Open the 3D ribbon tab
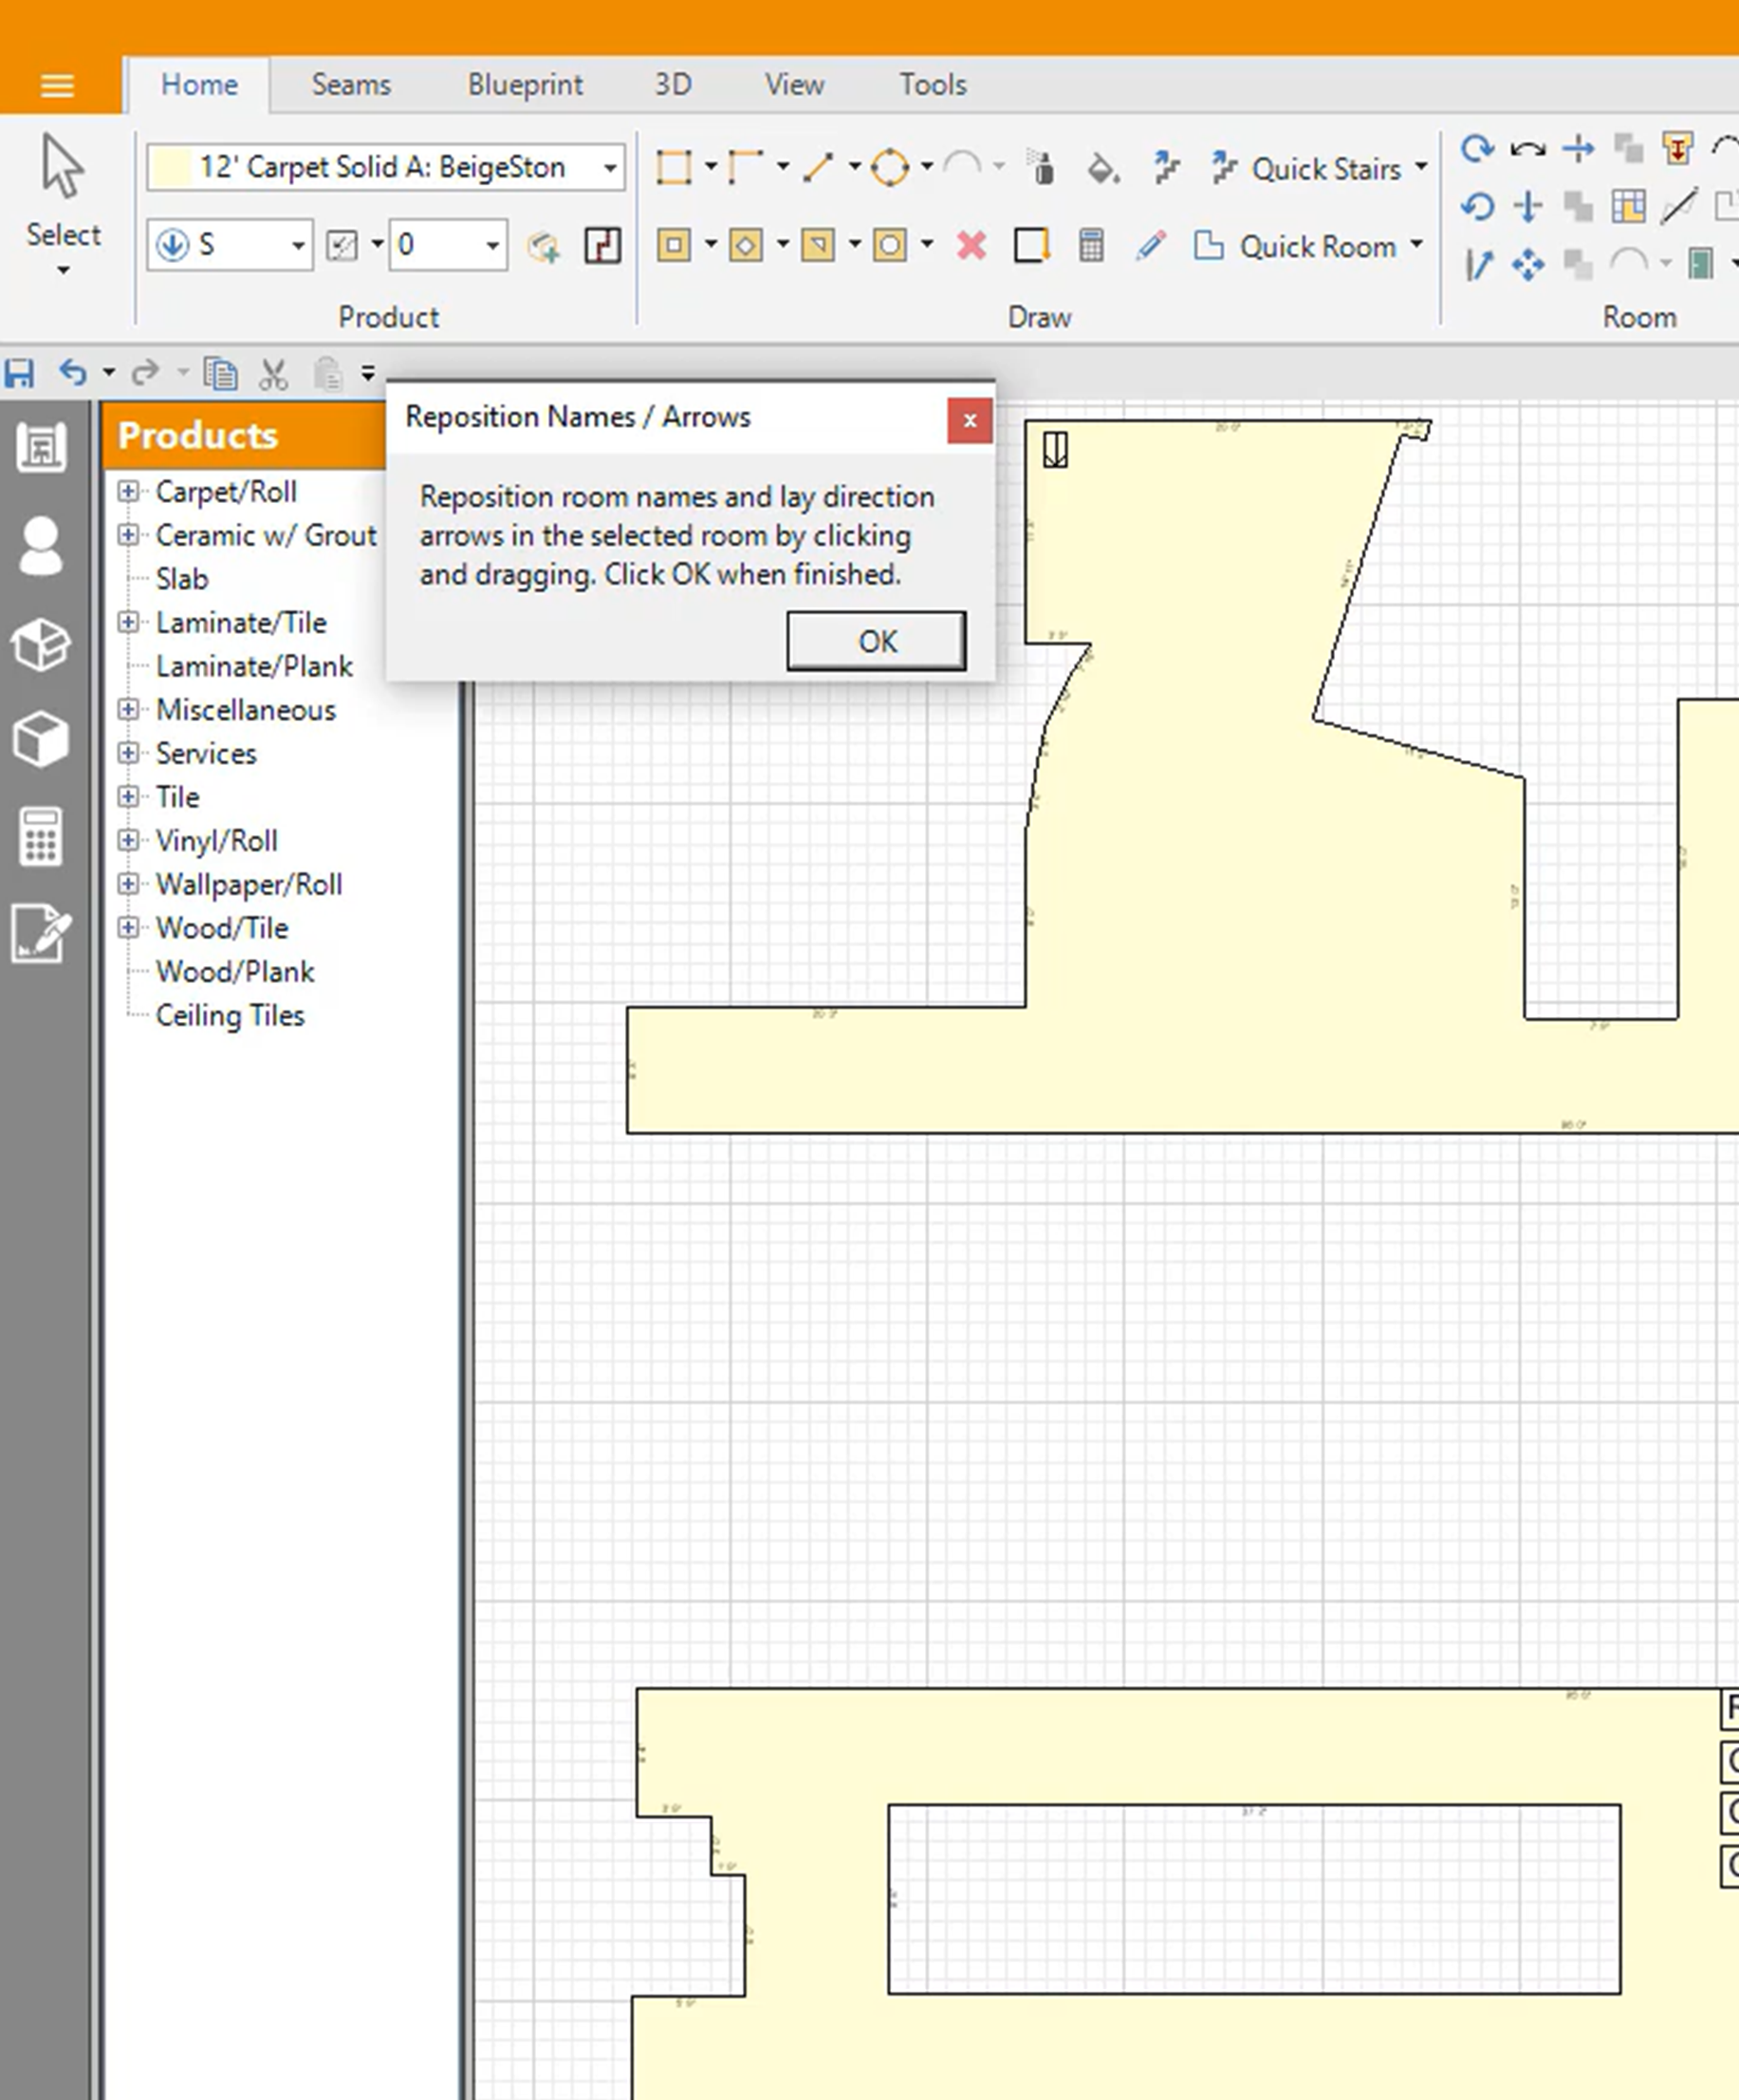The image size is (1739, 2100). (x=673, y=84)
